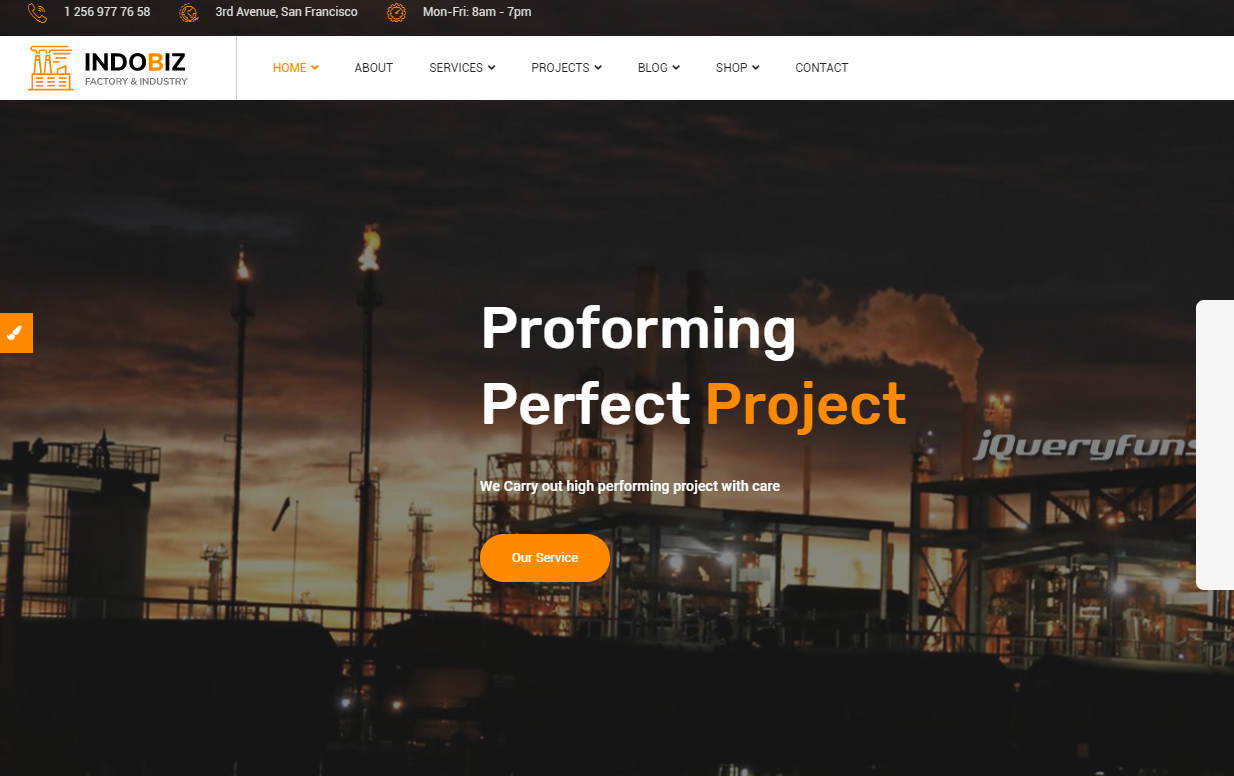The image size is (1234, 776).
Task: Click the clock icon beside business hours
Action: pyautogui.click(x=397, y=13)
